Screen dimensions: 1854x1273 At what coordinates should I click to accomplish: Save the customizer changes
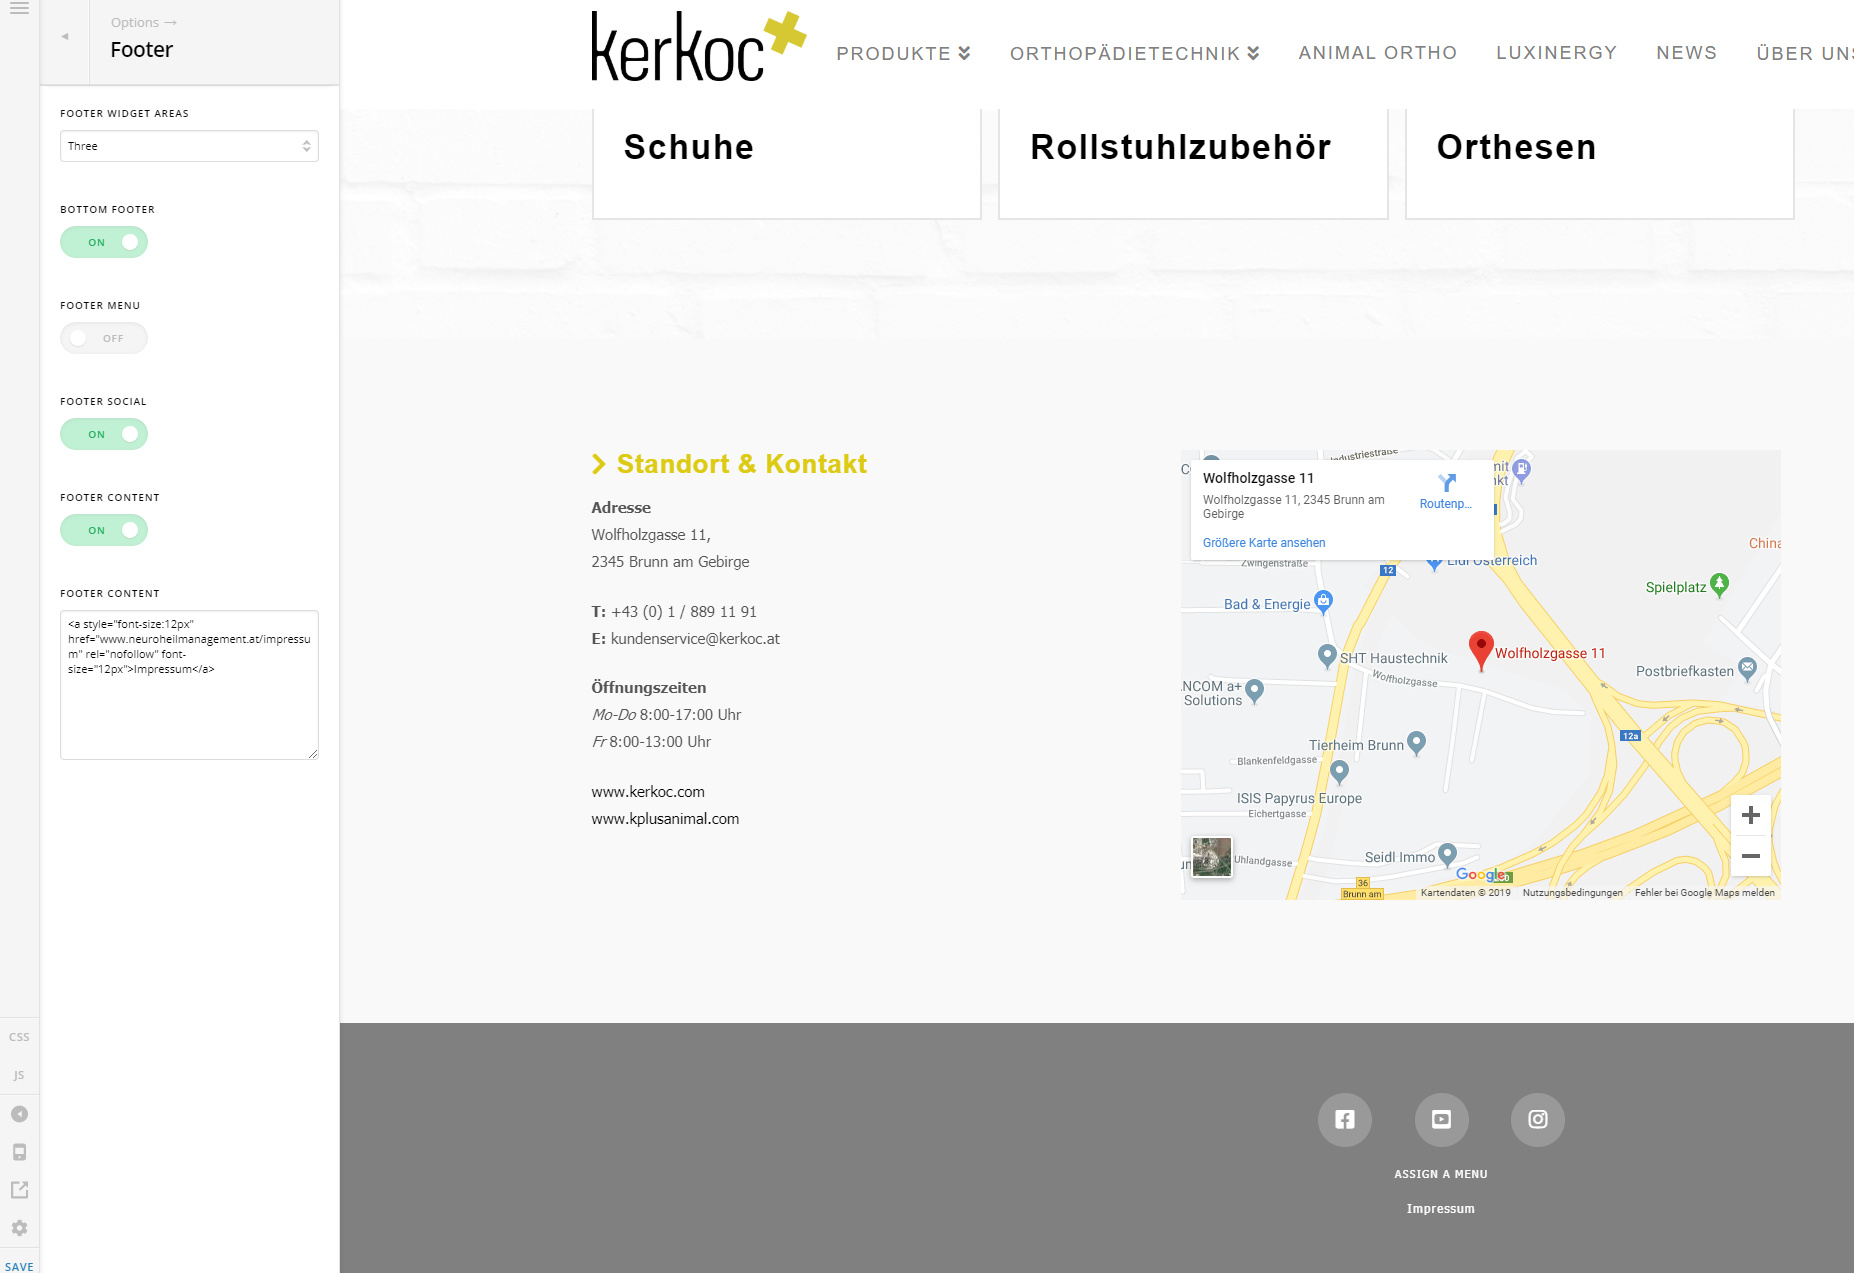point(19,1266)
